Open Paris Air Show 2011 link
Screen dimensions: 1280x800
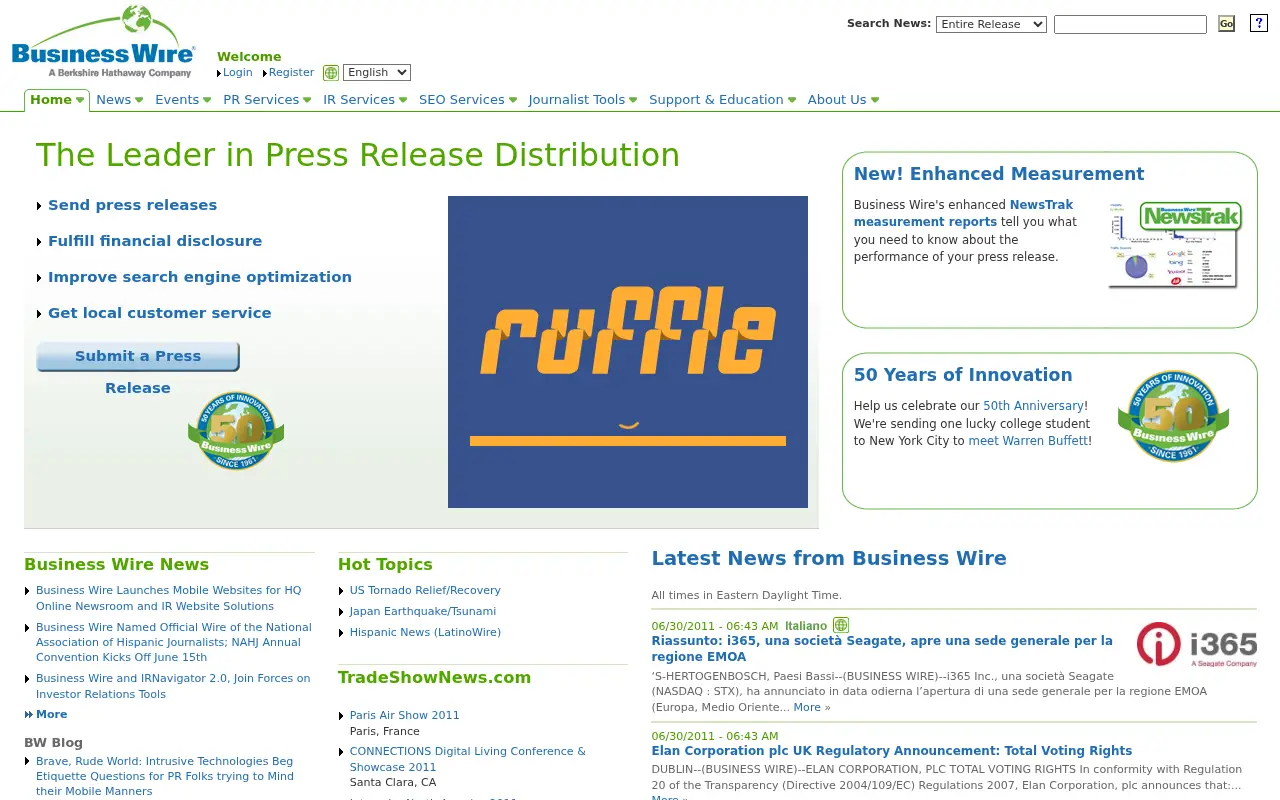[405, 715]
